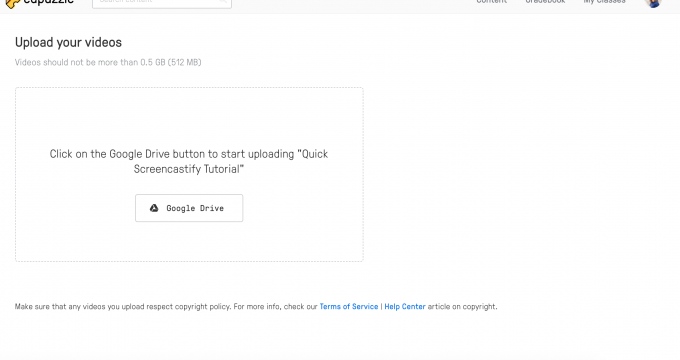680x360 pixels.
Task: Open the Terms of Service link
Action: (349, 306)
